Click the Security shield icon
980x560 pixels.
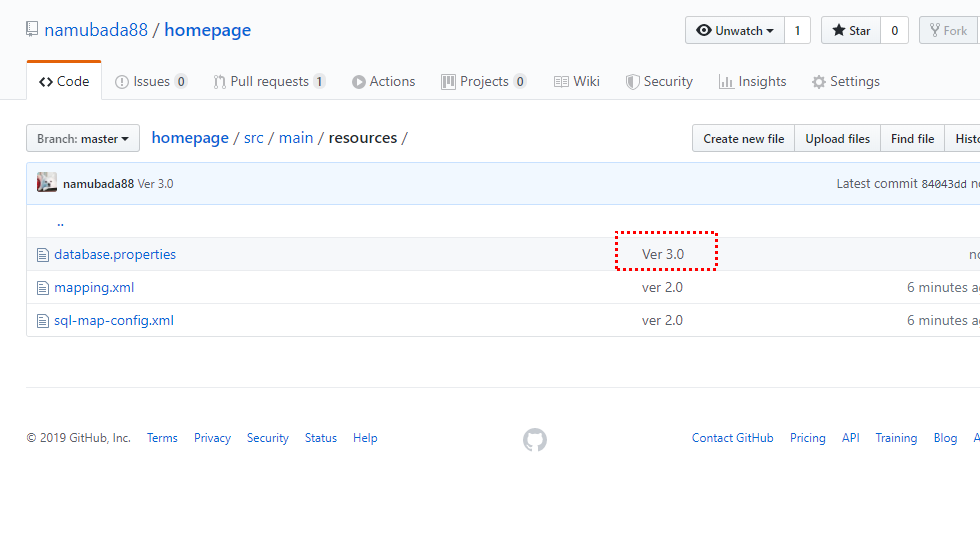632,82
